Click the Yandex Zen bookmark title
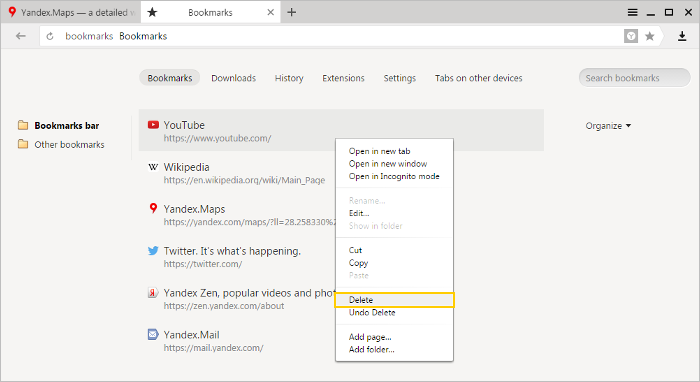Viewport: 700px width, 382px height. 249,293
